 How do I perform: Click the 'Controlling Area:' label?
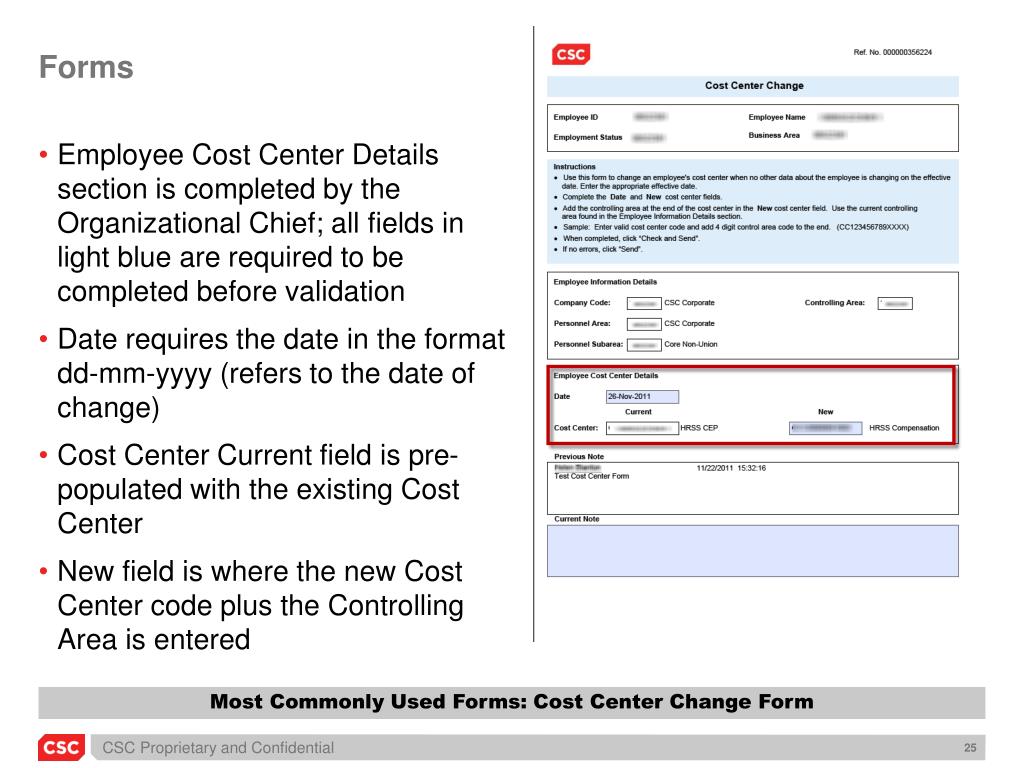pyautogui.click(x=835, y=303)
